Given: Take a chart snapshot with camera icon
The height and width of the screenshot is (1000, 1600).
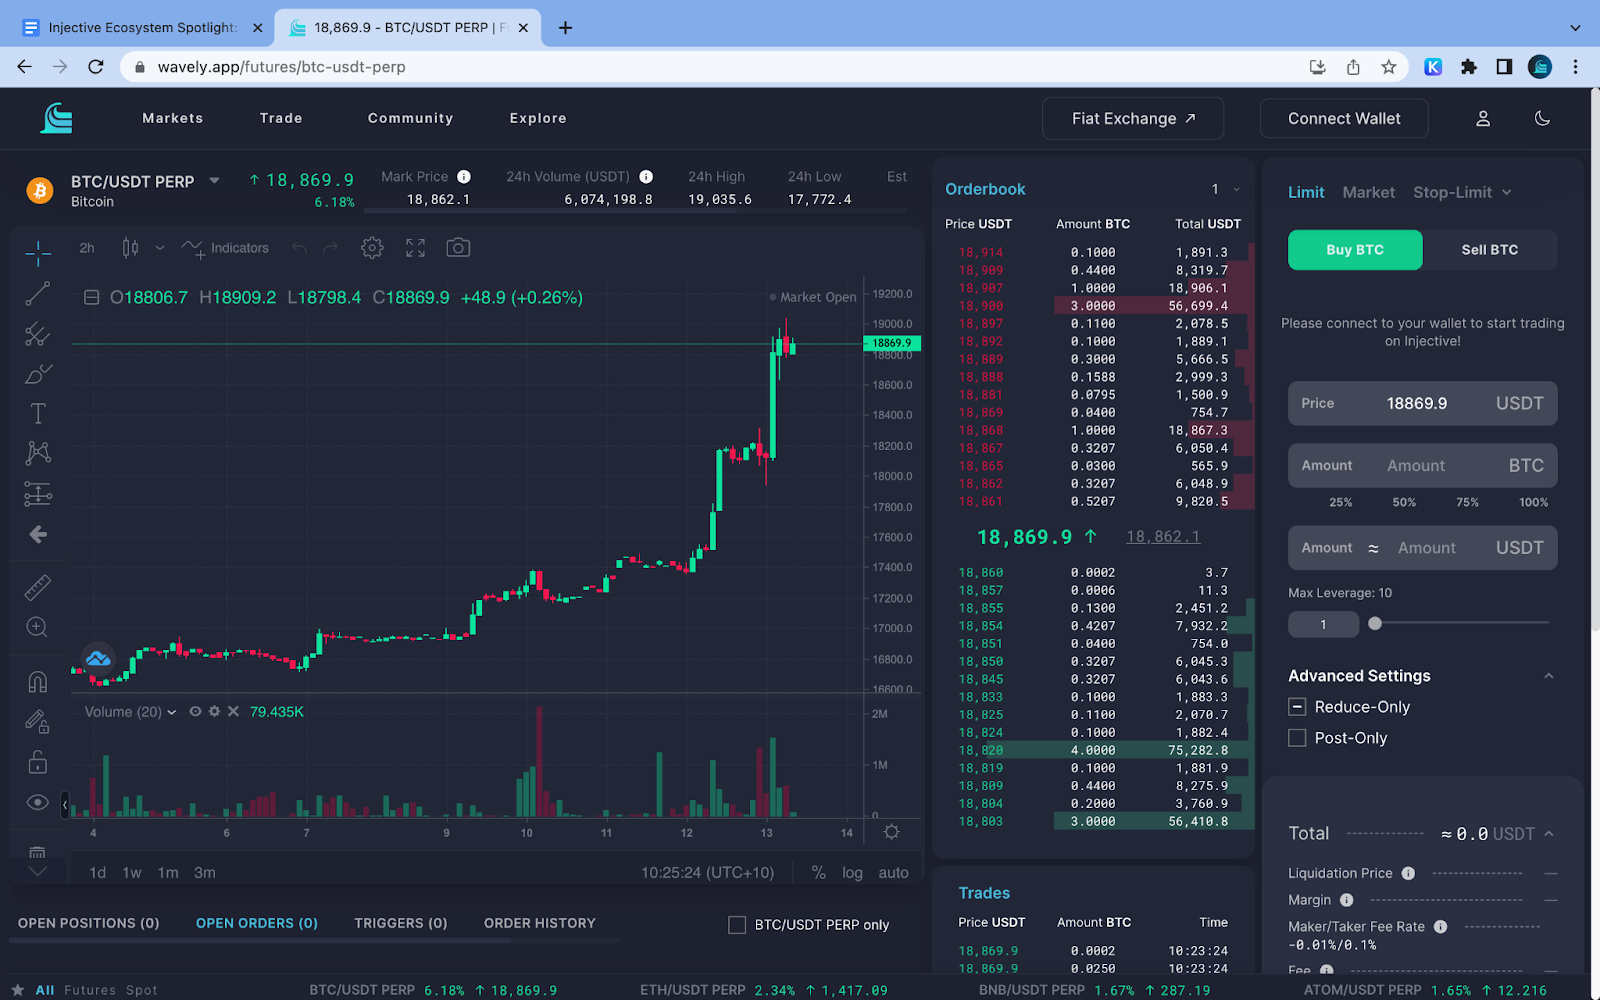Looking at the screenshot, I should 458,248.
